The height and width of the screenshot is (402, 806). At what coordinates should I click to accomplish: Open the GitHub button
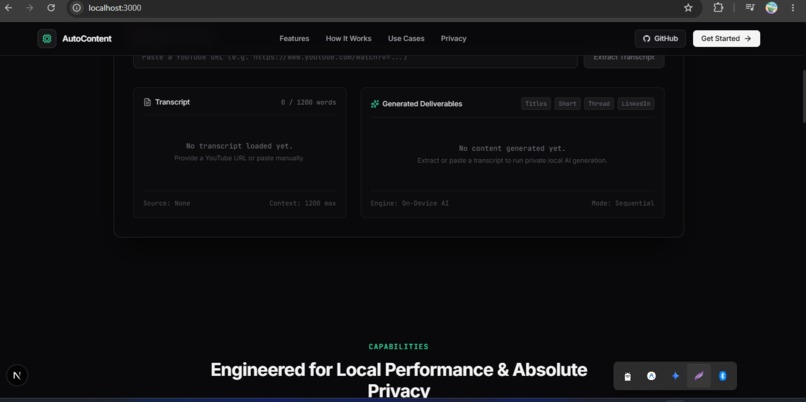coord(661,39)
